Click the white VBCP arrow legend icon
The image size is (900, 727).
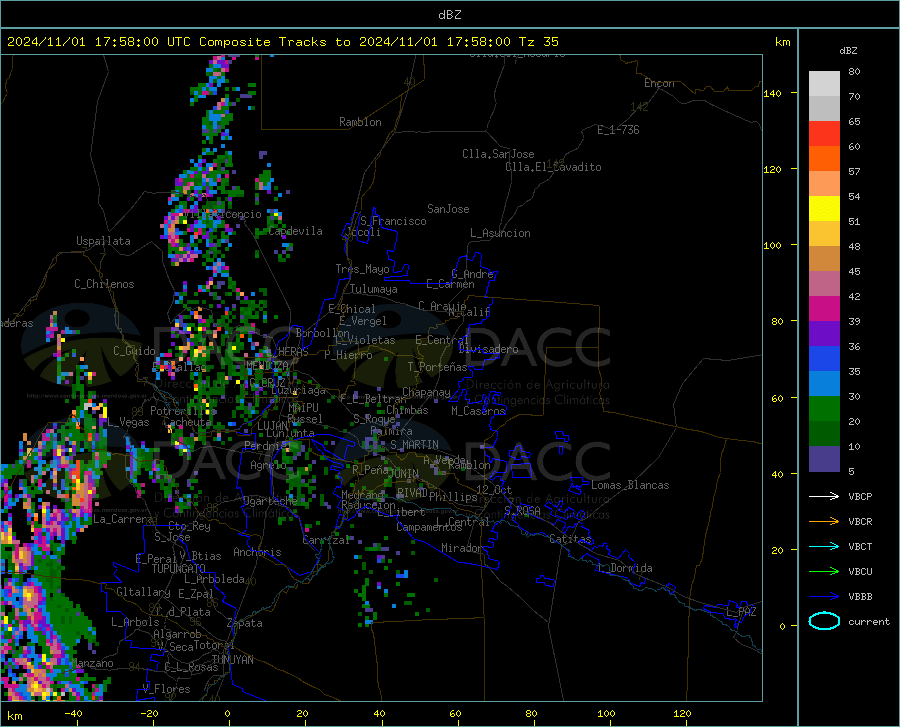point(824,496)
